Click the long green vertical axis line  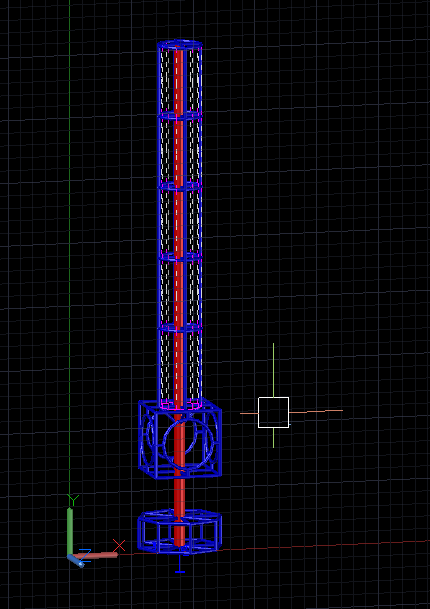point(70,249)
